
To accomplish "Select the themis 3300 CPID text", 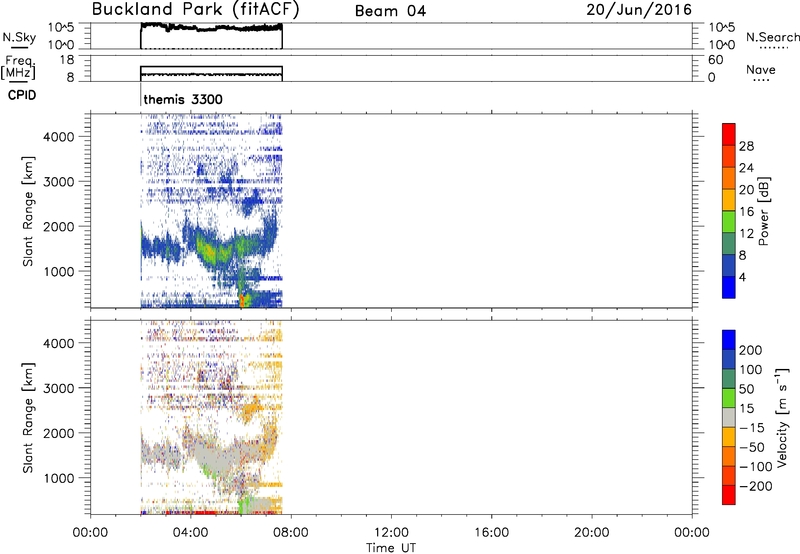I will coord(183,99).
